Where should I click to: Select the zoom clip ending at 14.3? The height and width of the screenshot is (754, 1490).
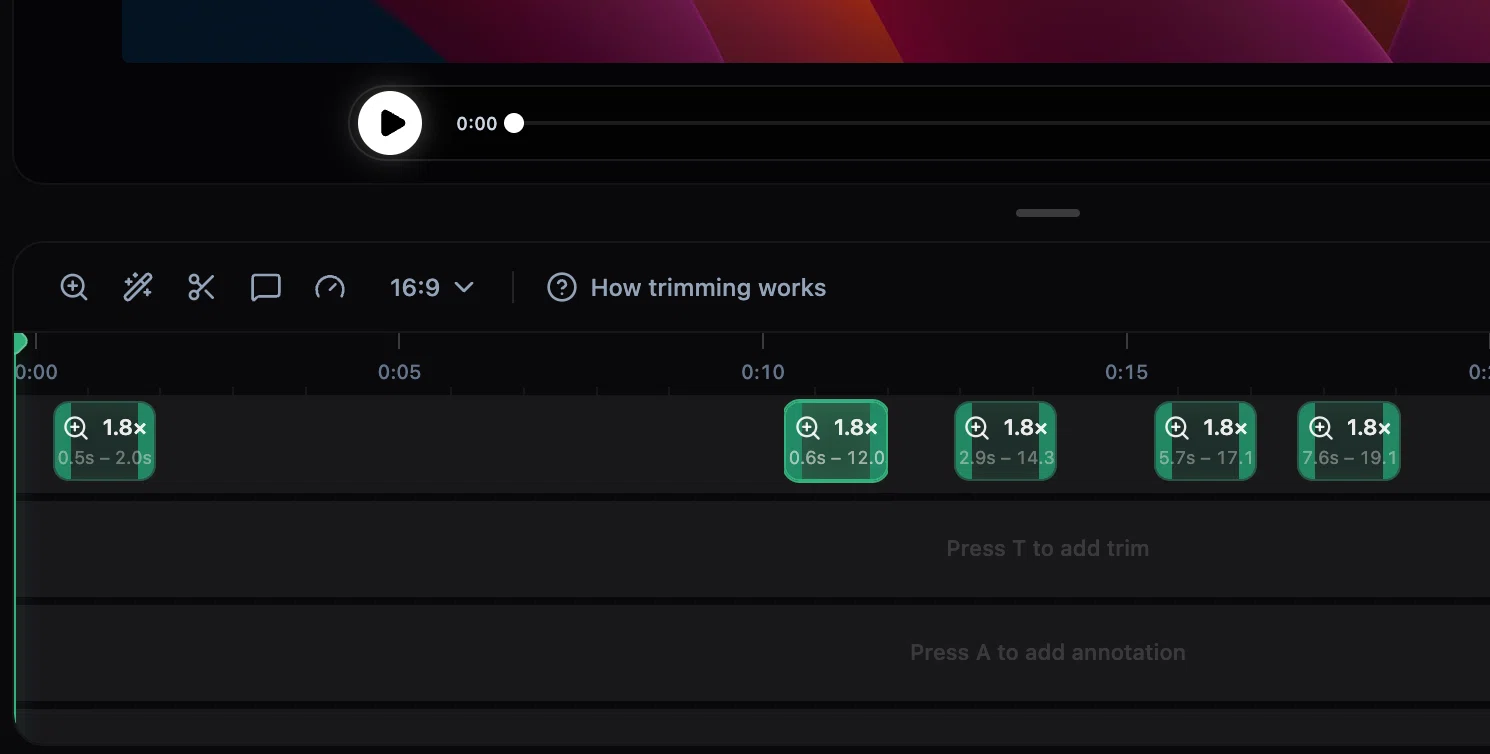pyautogui.click(x=1006, y=441)
